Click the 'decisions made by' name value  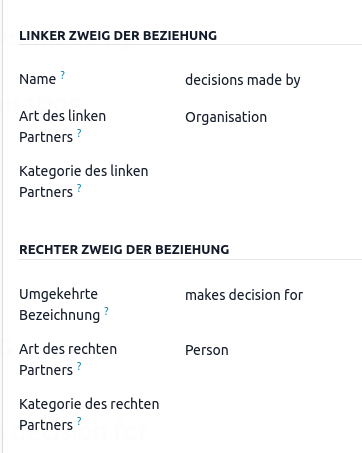(x=243, y=80)
